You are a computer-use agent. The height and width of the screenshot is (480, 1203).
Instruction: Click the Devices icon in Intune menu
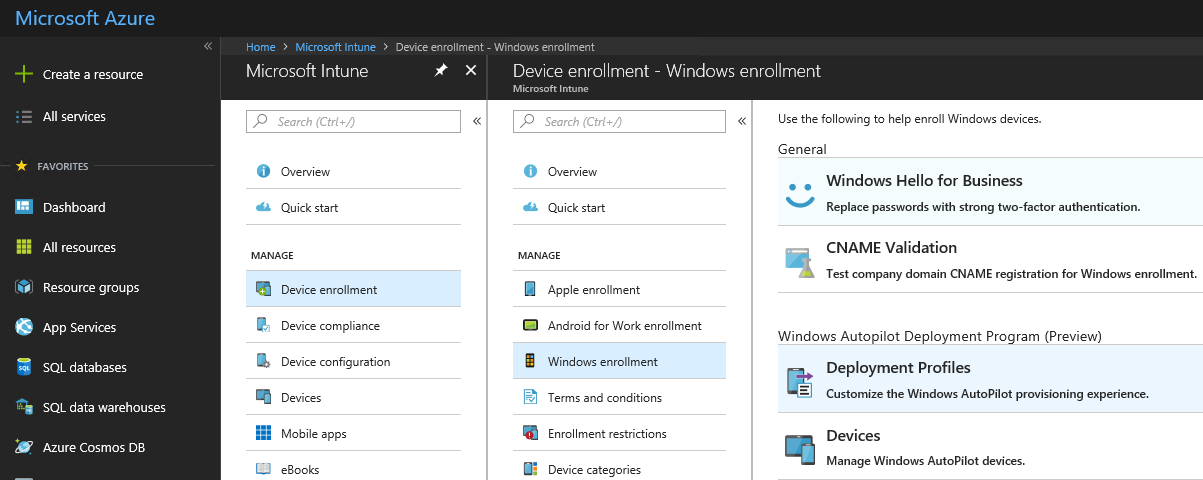(x=263, y=397)
